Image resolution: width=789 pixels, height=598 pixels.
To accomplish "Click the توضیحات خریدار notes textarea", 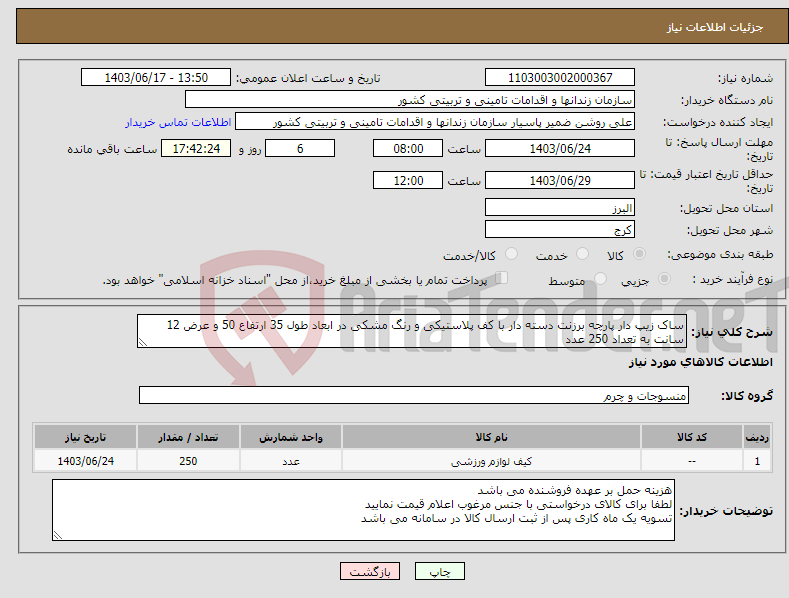I will click(x=363, y=510).
